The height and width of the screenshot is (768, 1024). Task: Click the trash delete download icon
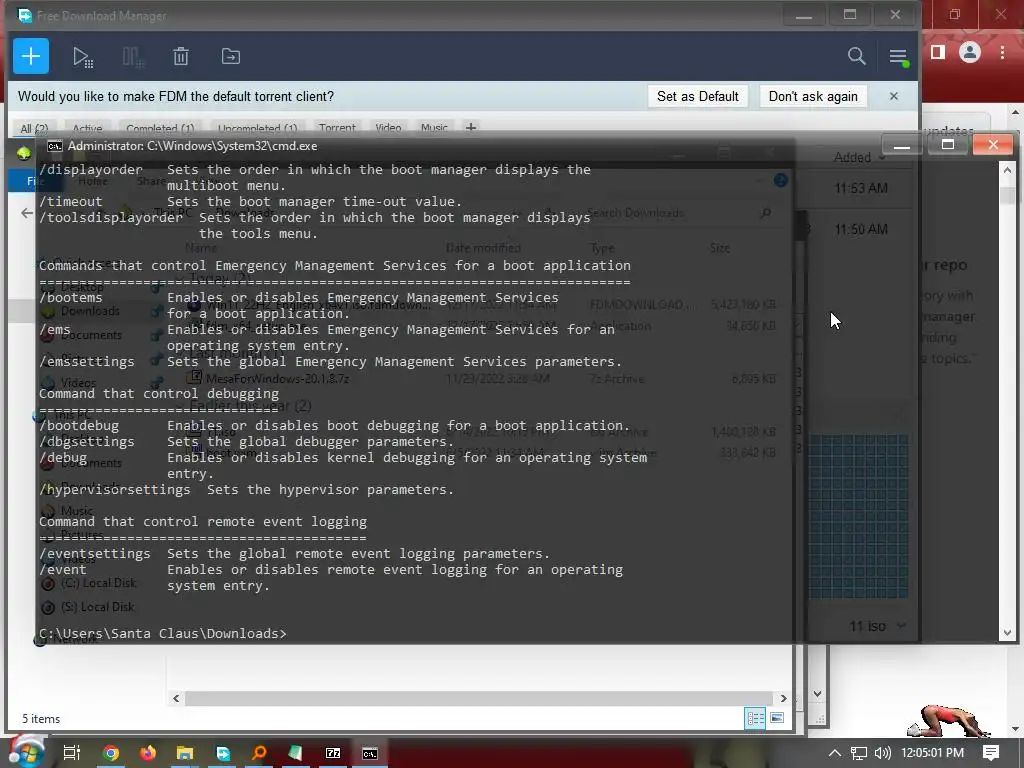click(181, 56)
